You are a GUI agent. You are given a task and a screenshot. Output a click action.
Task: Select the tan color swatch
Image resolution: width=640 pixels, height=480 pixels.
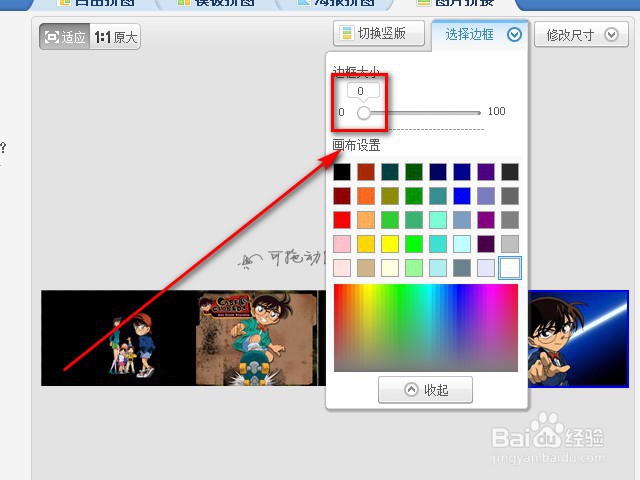[x=366, y=268]
